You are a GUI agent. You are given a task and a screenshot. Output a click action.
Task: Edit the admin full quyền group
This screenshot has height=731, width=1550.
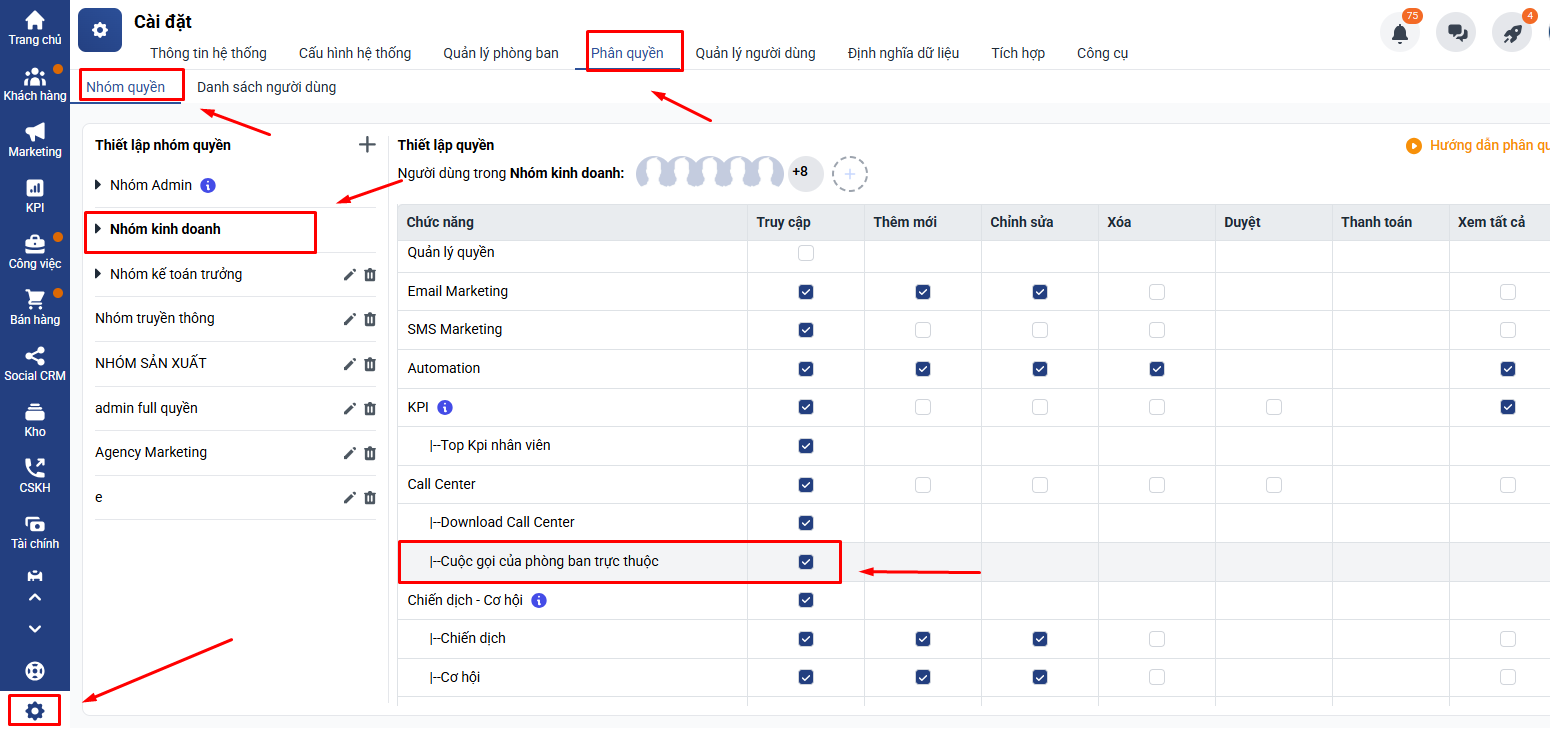(349, 408)
